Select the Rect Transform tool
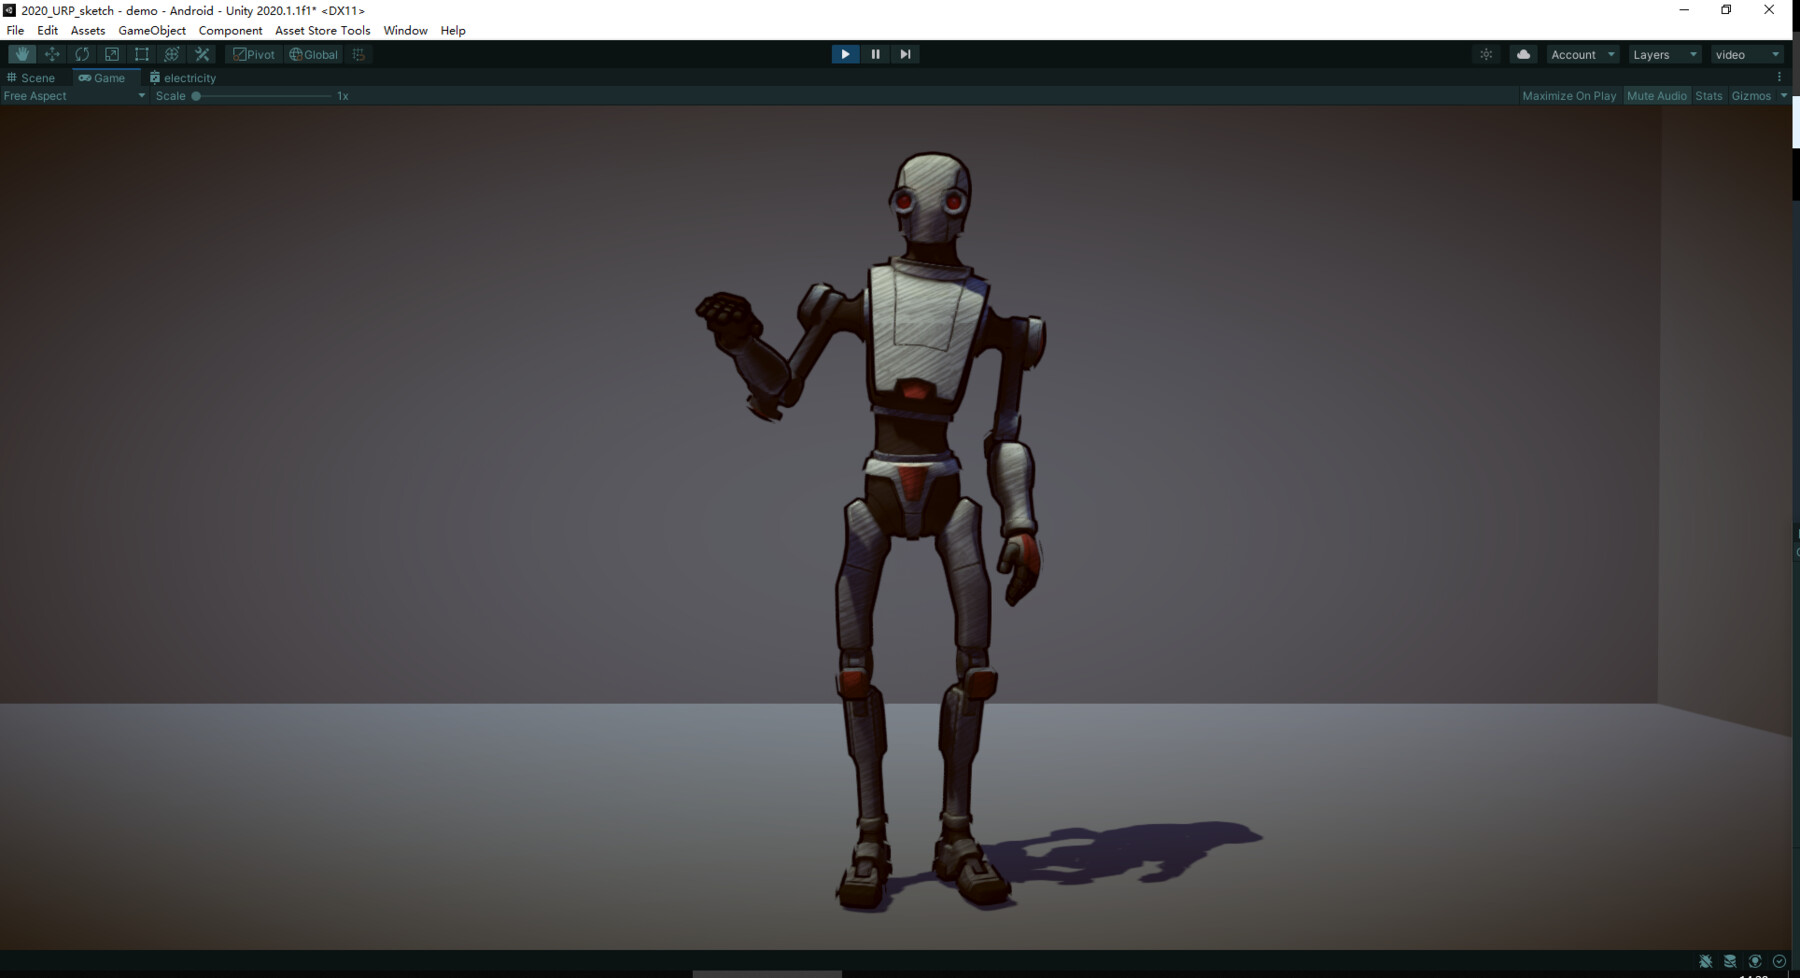The image size is (1800, 978). point(141,54)
